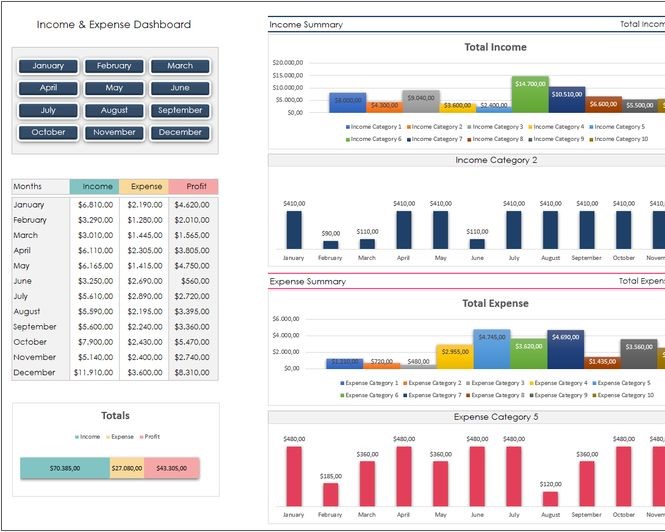Viewport: 665px width, 532px height.
Task: Click the teal Income segment in Totals bar
Action: click(65, 468)
